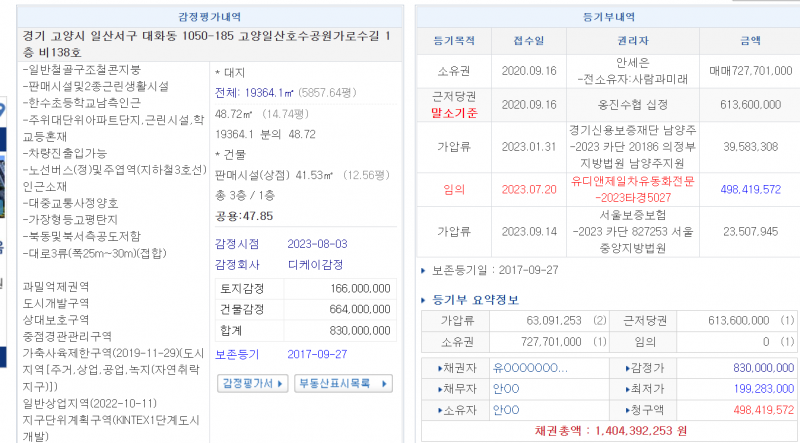Screen dimensions: 800x443
Task: Click the 보존등기일 : 2017-09-27 line
Action: coord(495,270)
